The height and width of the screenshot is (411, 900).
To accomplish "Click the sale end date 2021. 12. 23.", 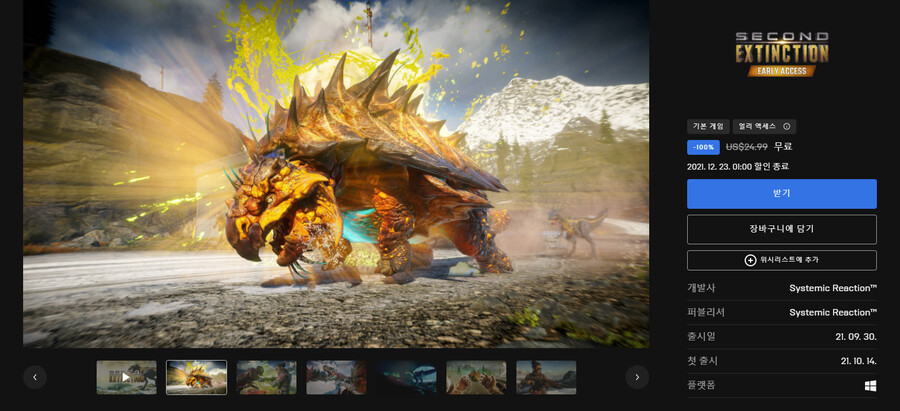I will pyautogui.click(x=738, y=167).
